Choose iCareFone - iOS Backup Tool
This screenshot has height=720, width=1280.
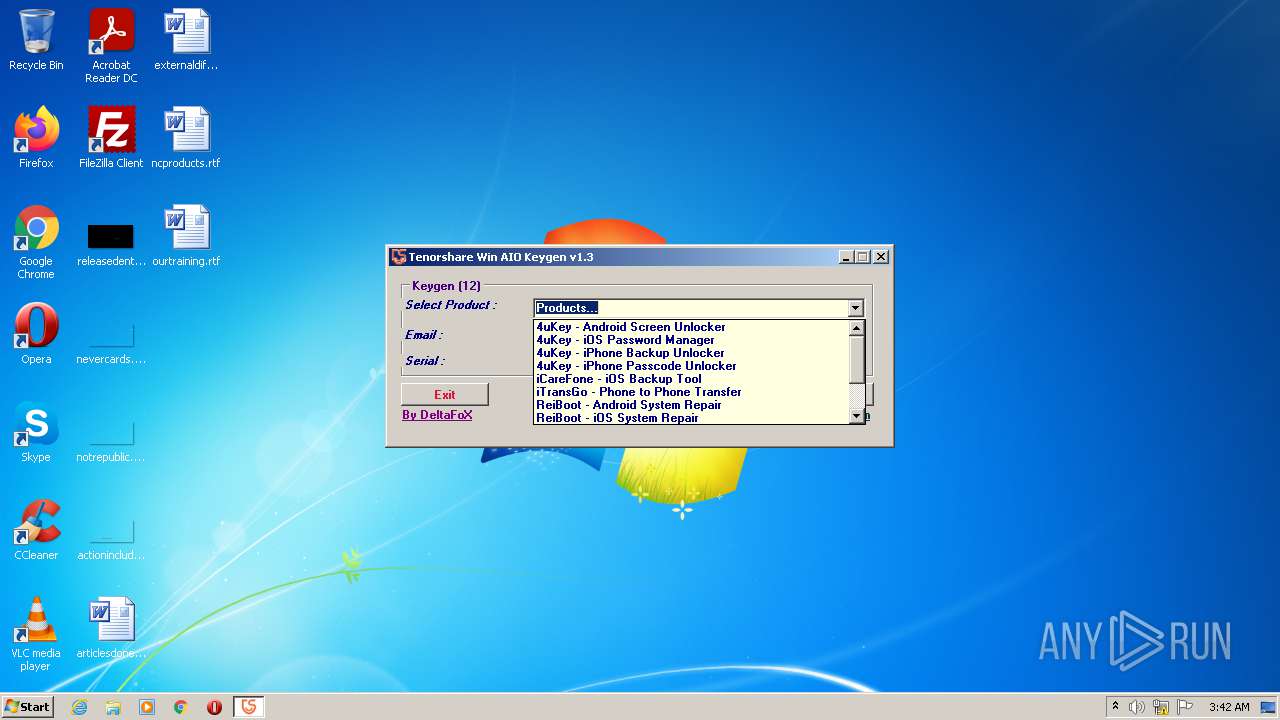pos(692,379)
